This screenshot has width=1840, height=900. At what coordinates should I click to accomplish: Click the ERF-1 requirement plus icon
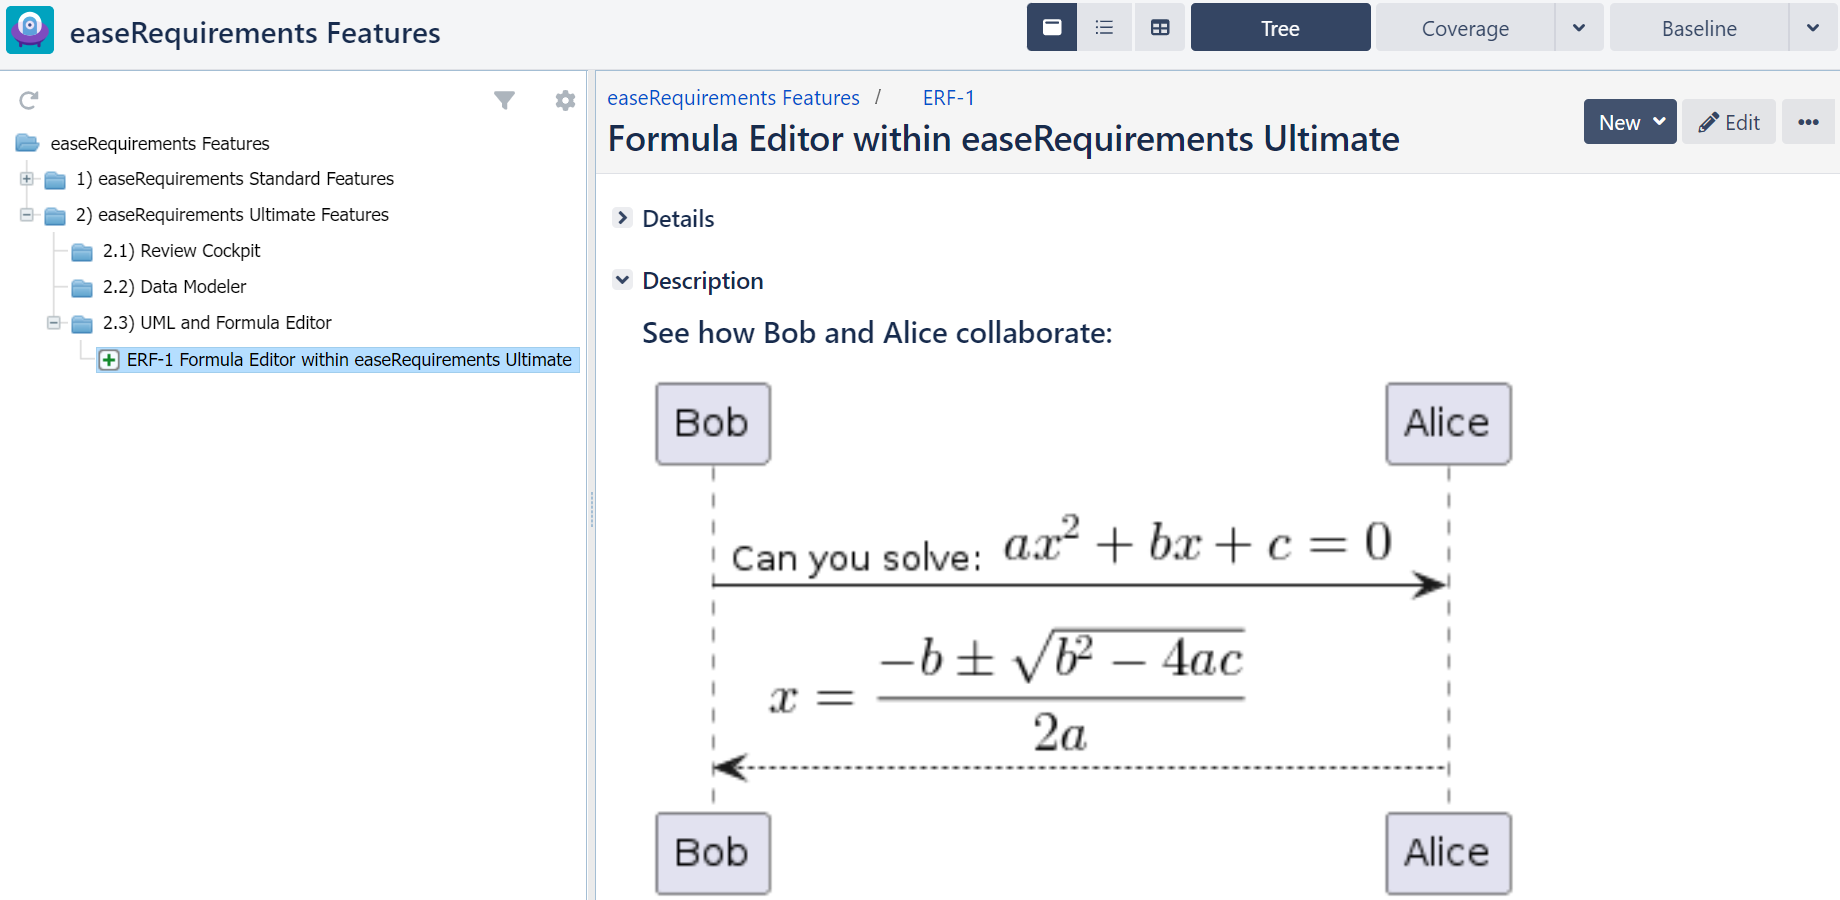coord(109,360)
